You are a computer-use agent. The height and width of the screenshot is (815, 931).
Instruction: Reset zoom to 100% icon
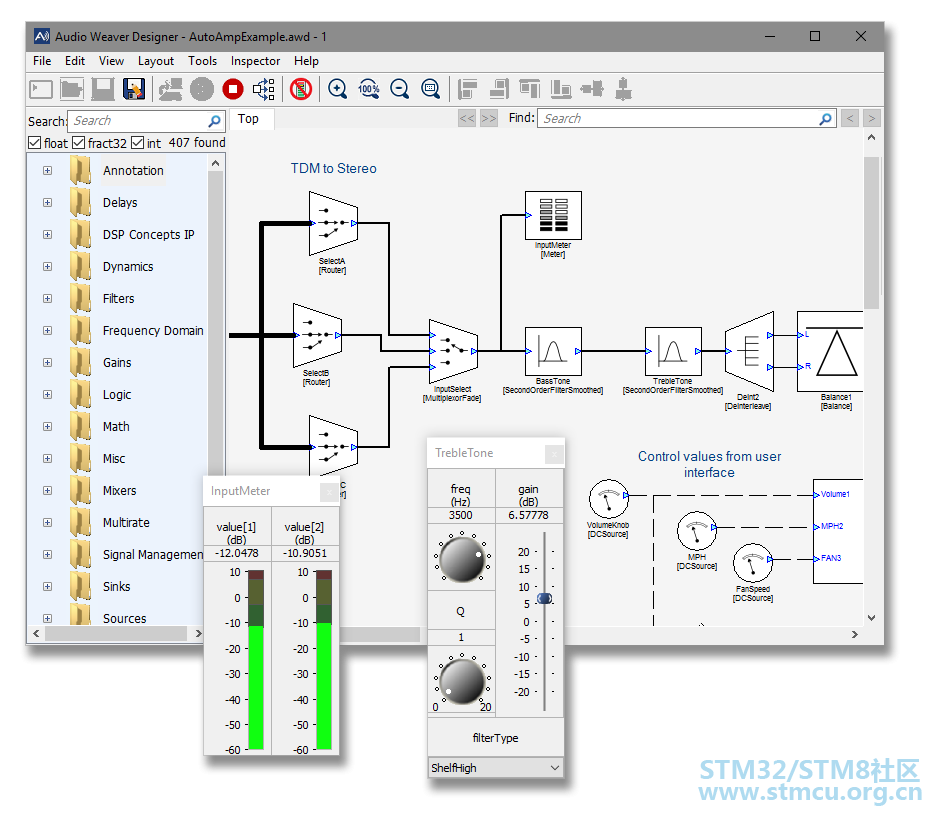click(368, 90)
